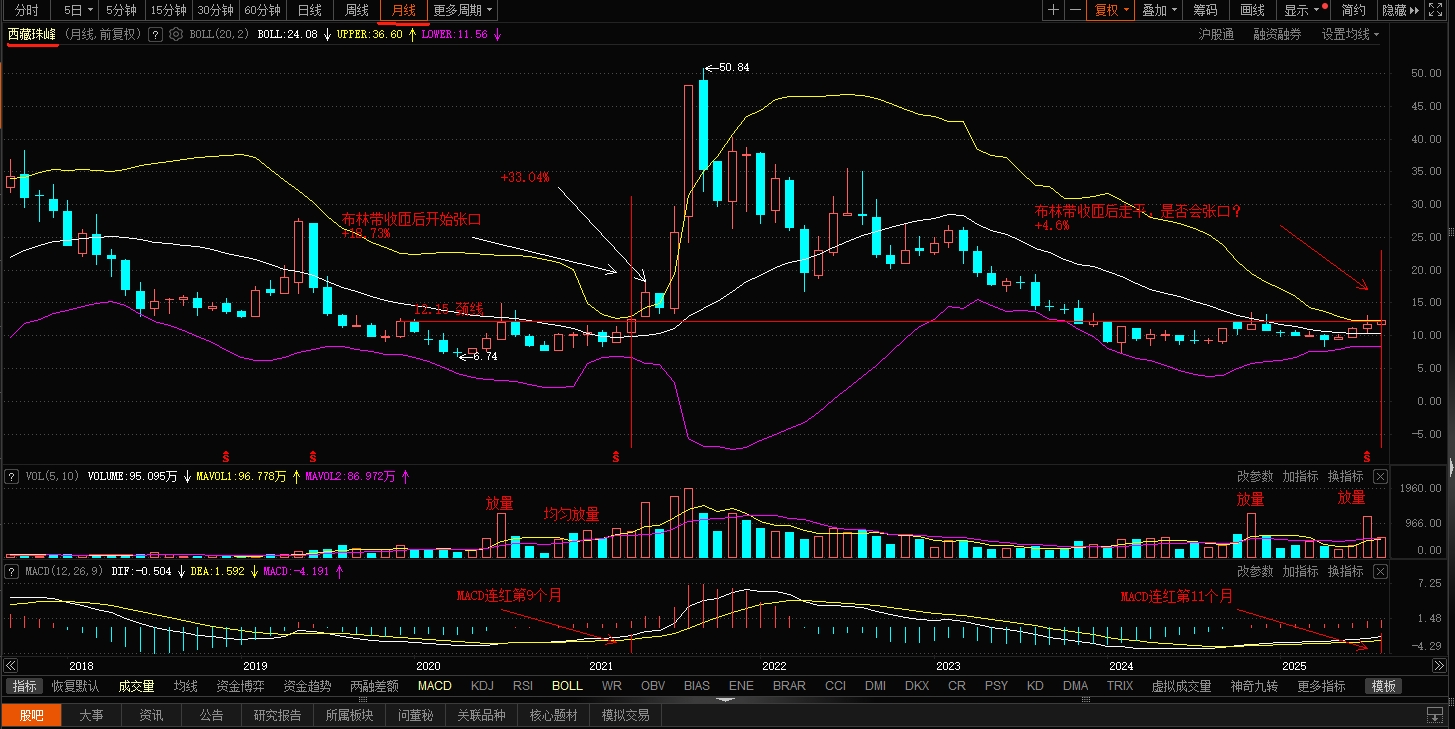The height and width of the screenshot is (729, 1455).
Task: Switch to 30分钟 period
Action: pyautogui.click(x=215, y=10)
